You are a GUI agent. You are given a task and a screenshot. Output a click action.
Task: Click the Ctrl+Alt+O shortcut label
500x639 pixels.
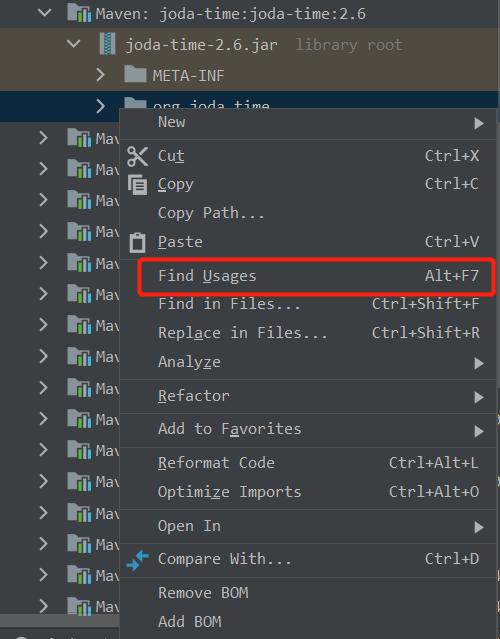click(x=434, y=492)
